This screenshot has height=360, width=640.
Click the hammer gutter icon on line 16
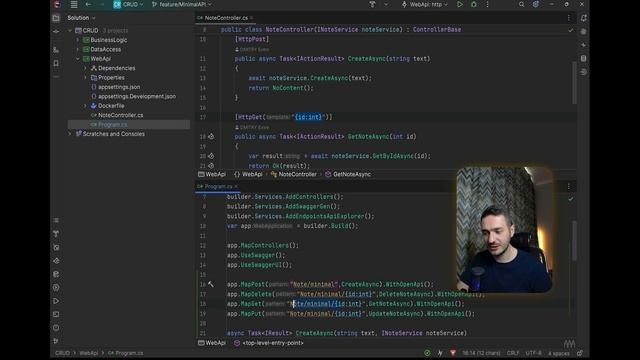211,284
